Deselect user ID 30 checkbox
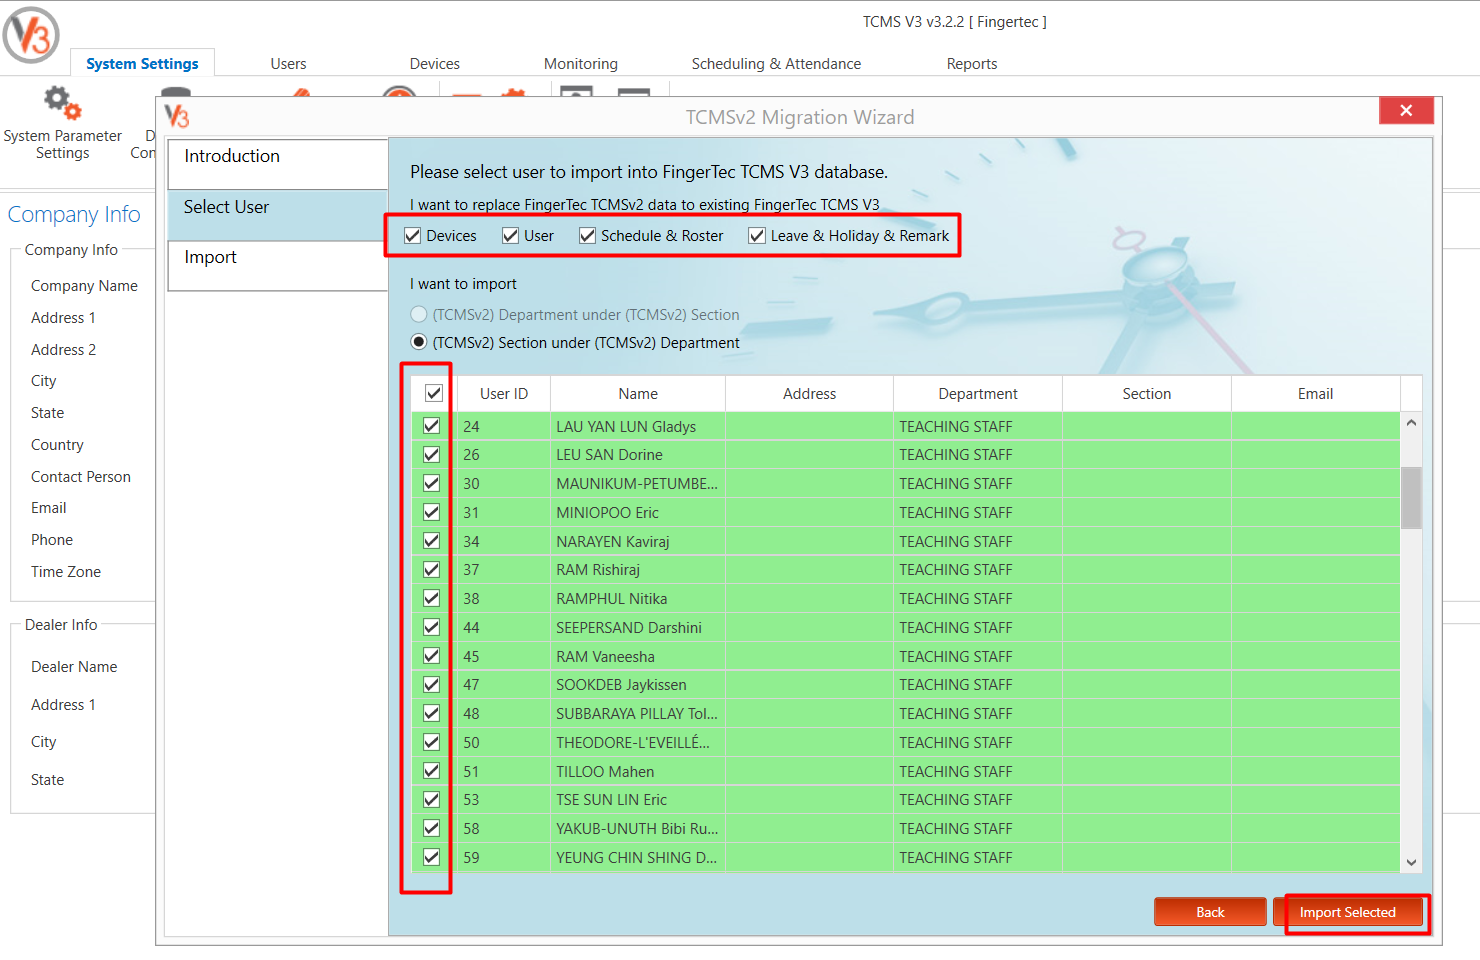Screen dimensions: 1480x960 point(431,483)
